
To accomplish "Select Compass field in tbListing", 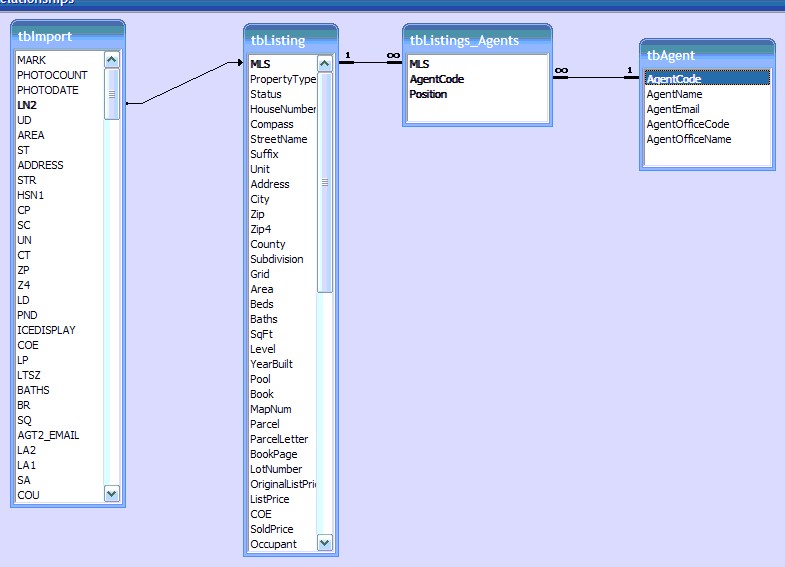I will pyautogui.click(x=272, y=124).
